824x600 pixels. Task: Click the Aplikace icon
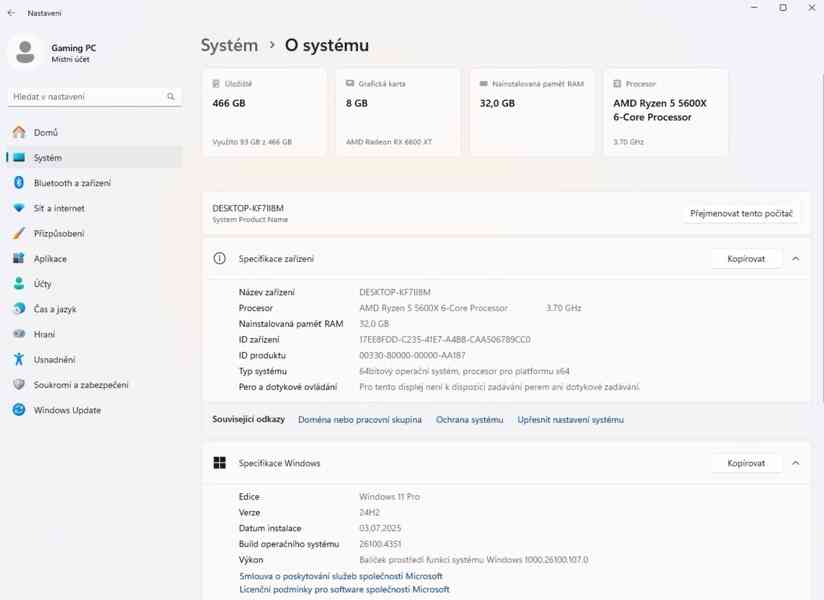tap(19, 258)
